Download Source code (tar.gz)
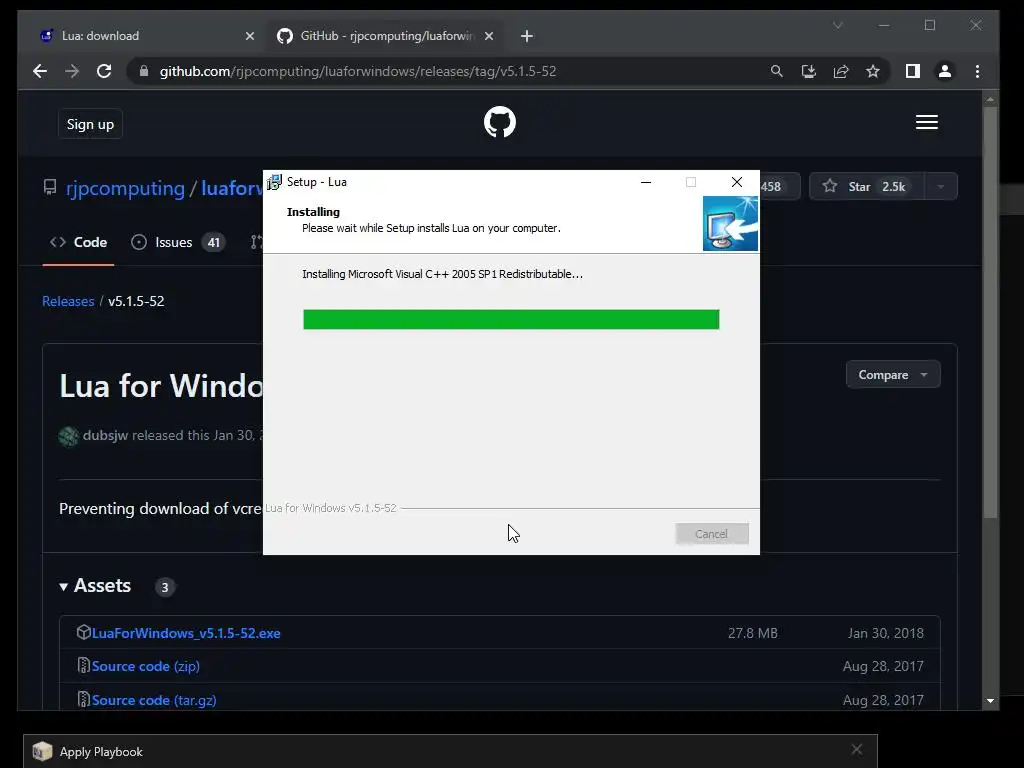Screen dimensions: 1024x768 (154, 700)
